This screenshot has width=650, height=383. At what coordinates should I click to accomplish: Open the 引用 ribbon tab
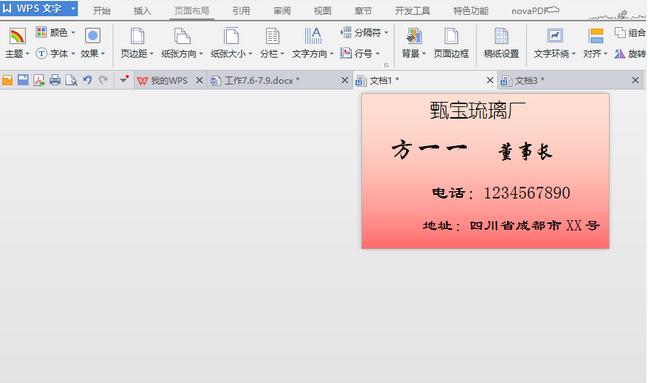(x=241, y=11)
